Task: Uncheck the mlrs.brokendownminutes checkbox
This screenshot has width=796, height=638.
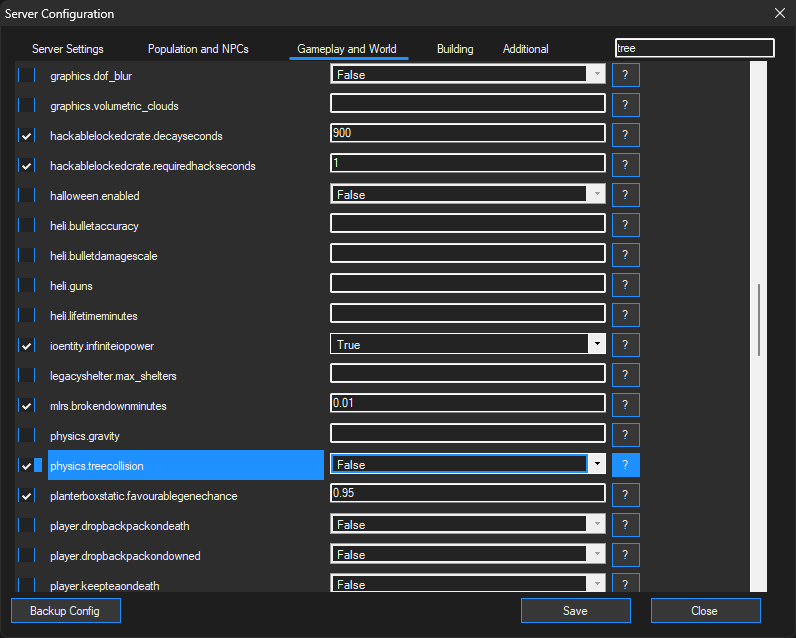Action: pyautogui.click(x=27, y=406)
